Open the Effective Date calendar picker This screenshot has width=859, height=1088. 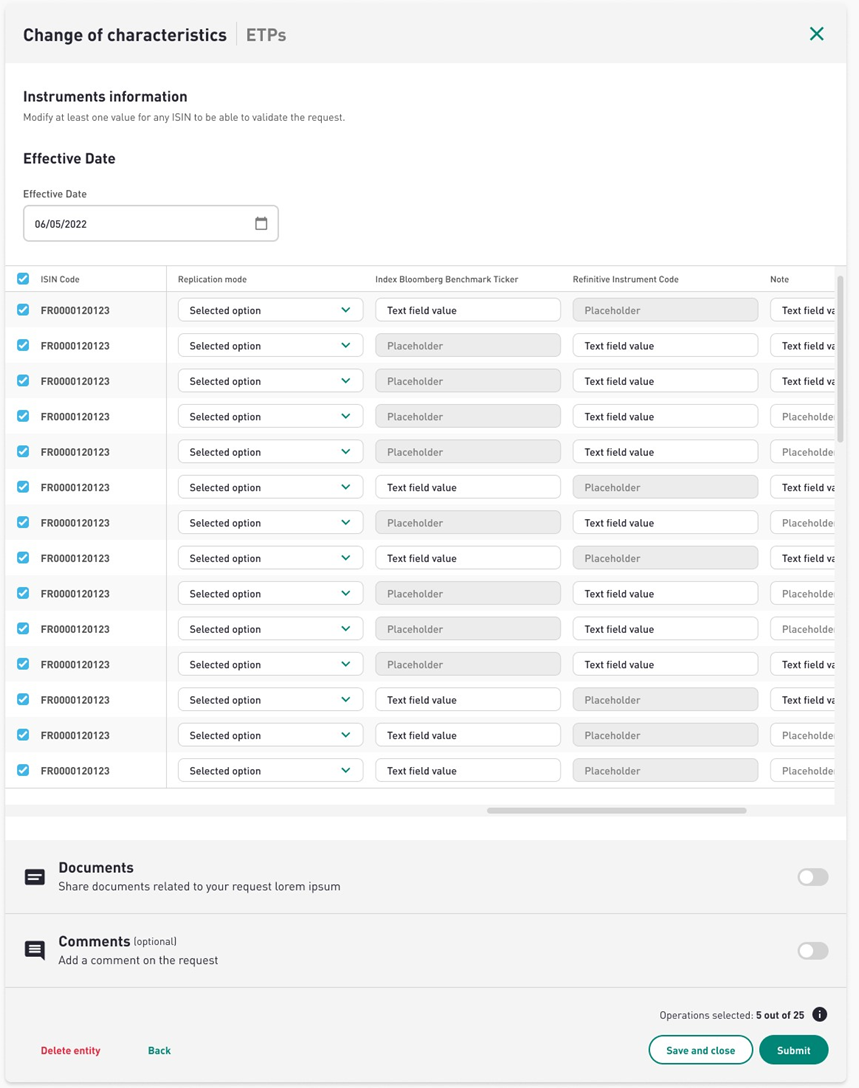coord(261,224)
